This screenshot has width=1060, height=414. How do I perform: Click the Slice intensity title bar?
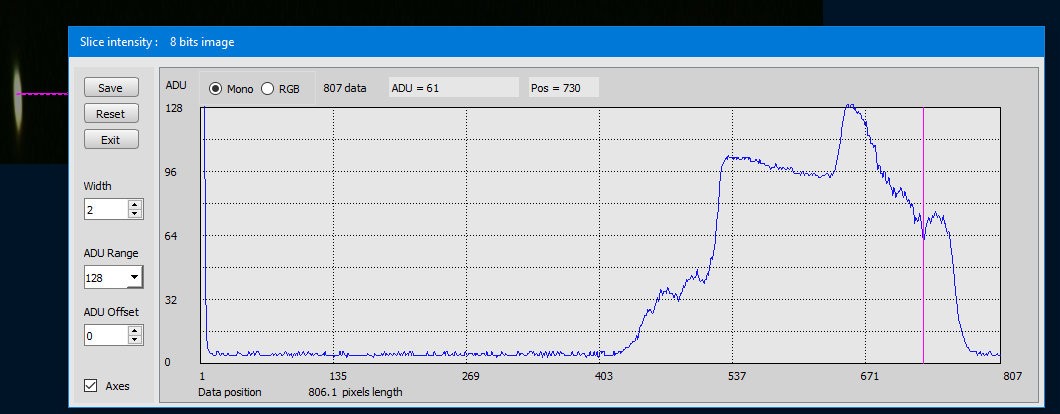click(x=556, y=42)
